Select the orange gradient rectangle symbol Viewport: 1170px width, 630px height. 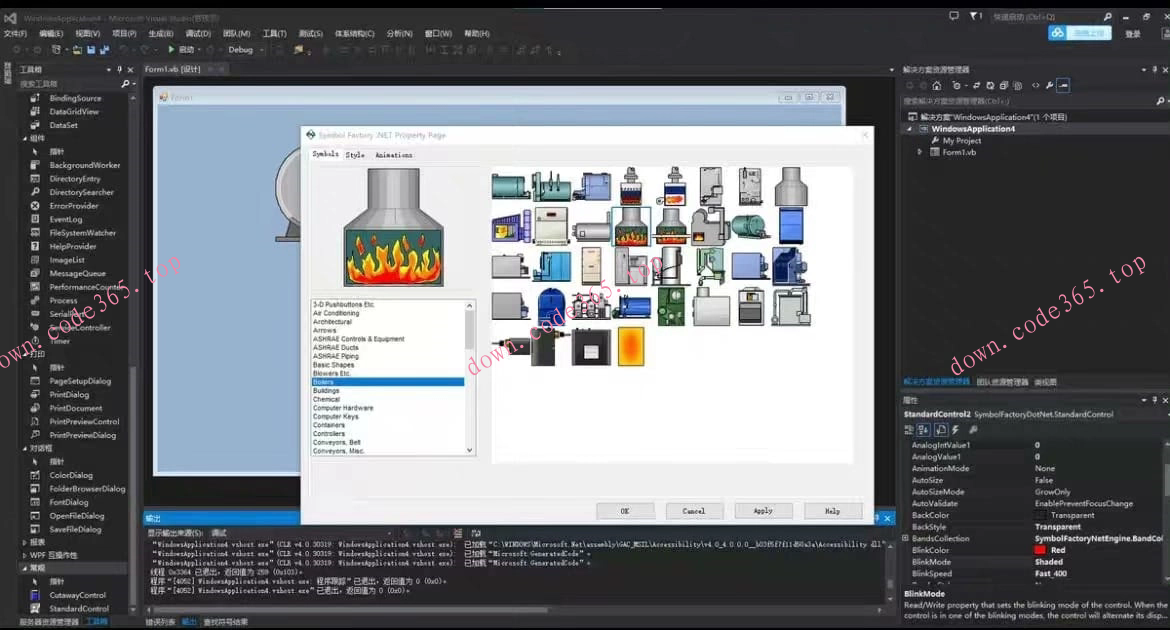click(x=631, y=346)
